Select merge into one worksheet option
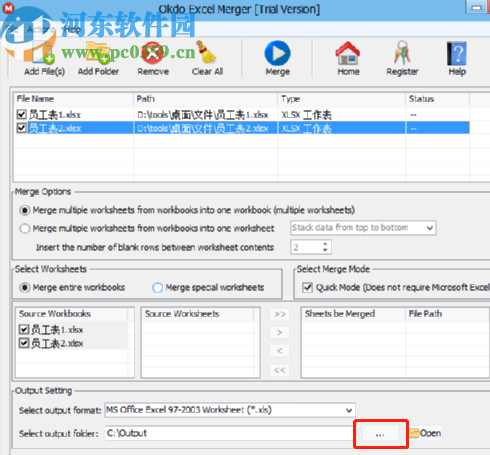 click(25, 229)
